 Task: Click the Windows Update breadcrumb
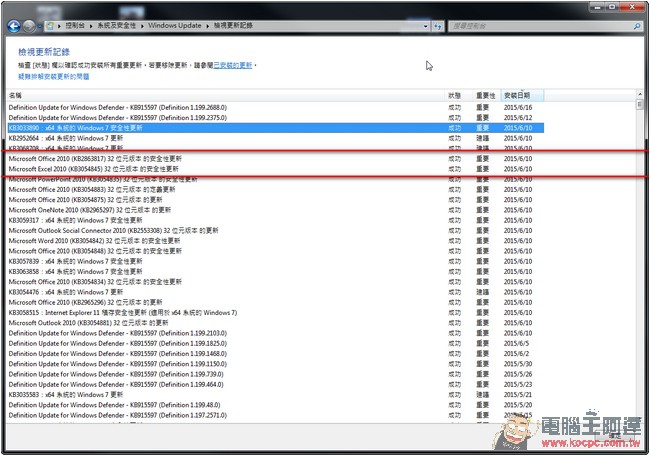pos(175,25)
